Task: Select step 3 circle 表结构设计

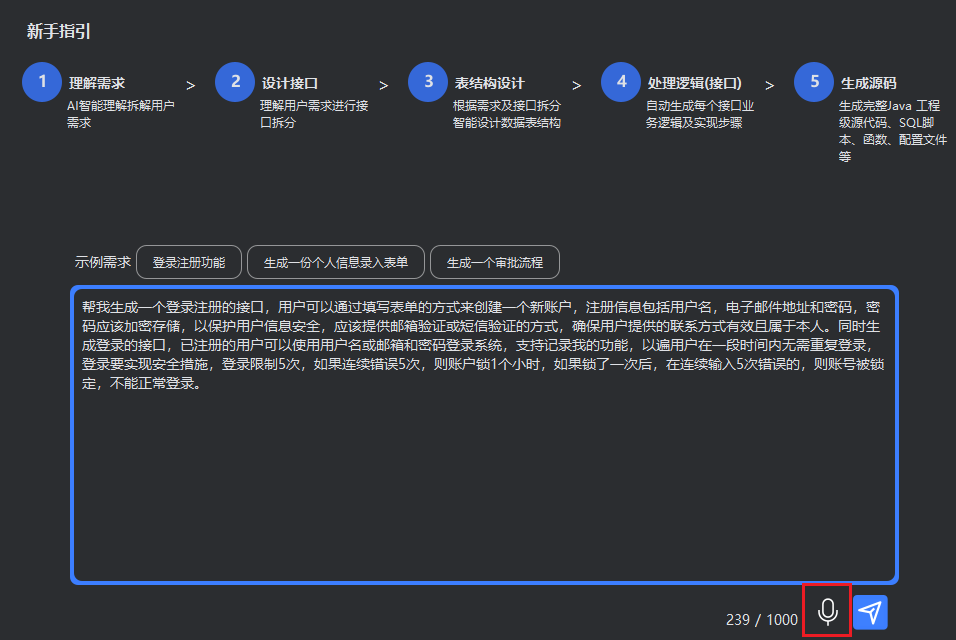Action: pyautogui.click(x=428, y=82)
